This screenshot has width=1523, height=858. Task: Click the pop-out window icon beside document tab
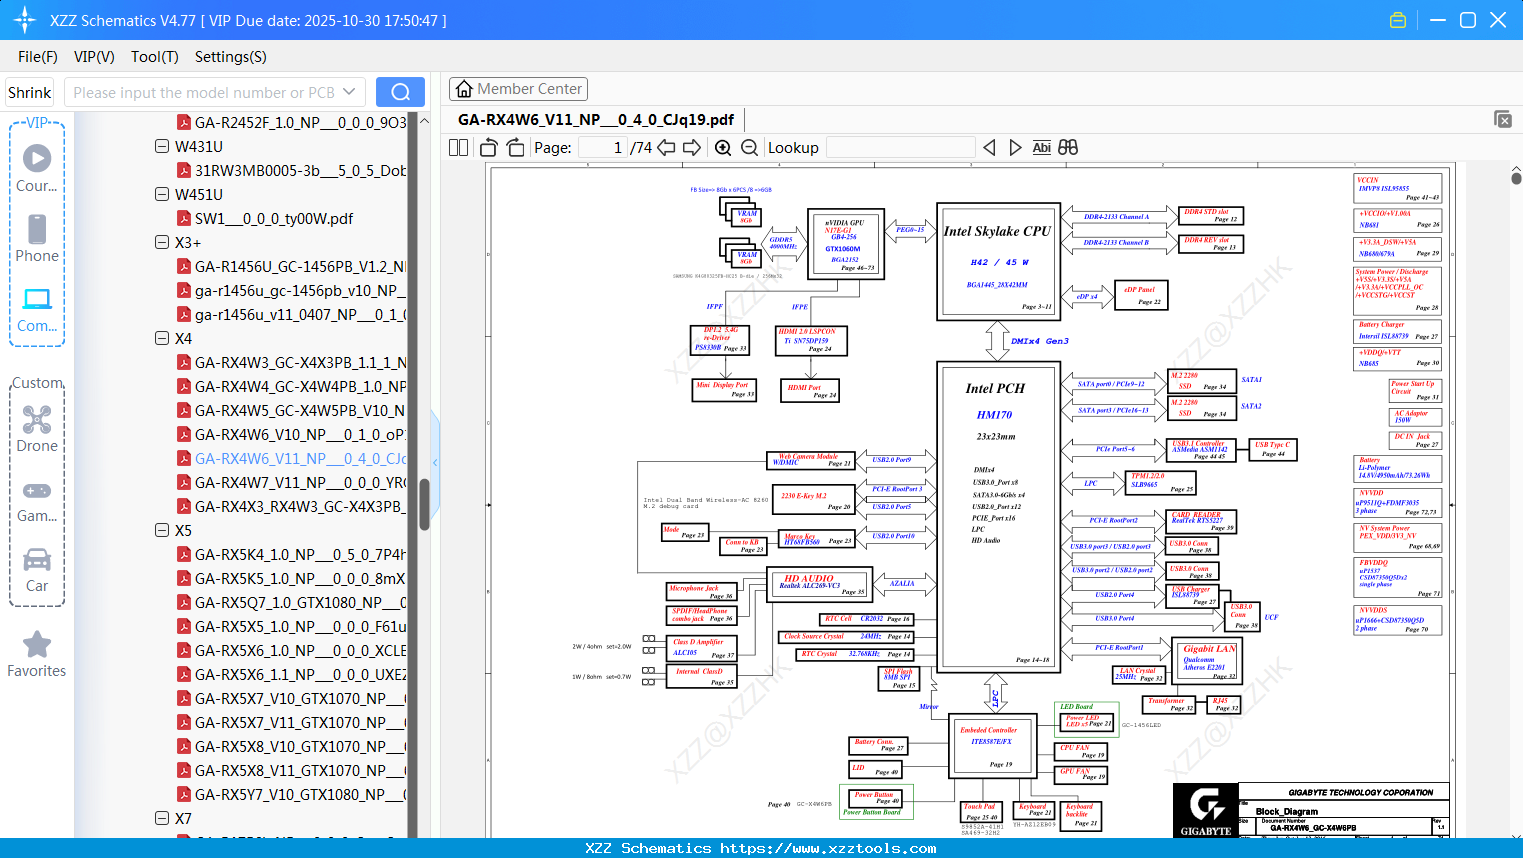coord(1503,119)
